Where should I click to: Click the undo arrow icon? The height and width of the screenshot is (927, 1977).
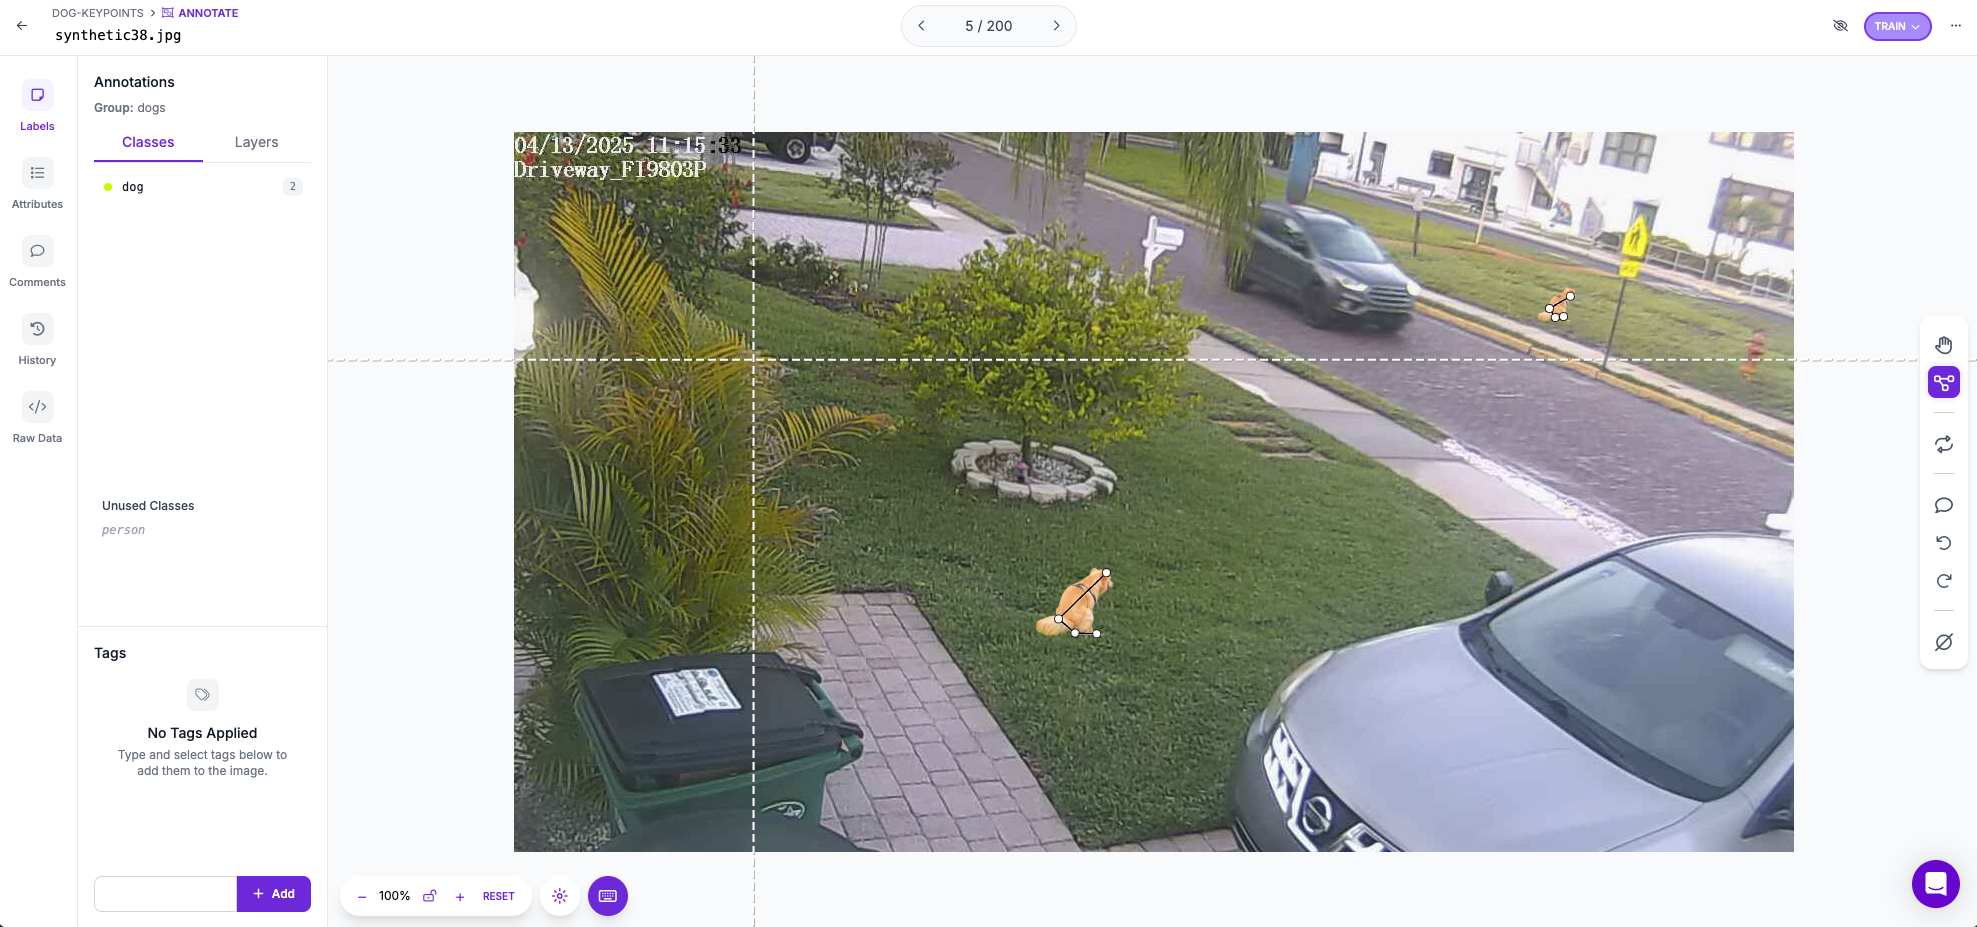coord(1943,543)
